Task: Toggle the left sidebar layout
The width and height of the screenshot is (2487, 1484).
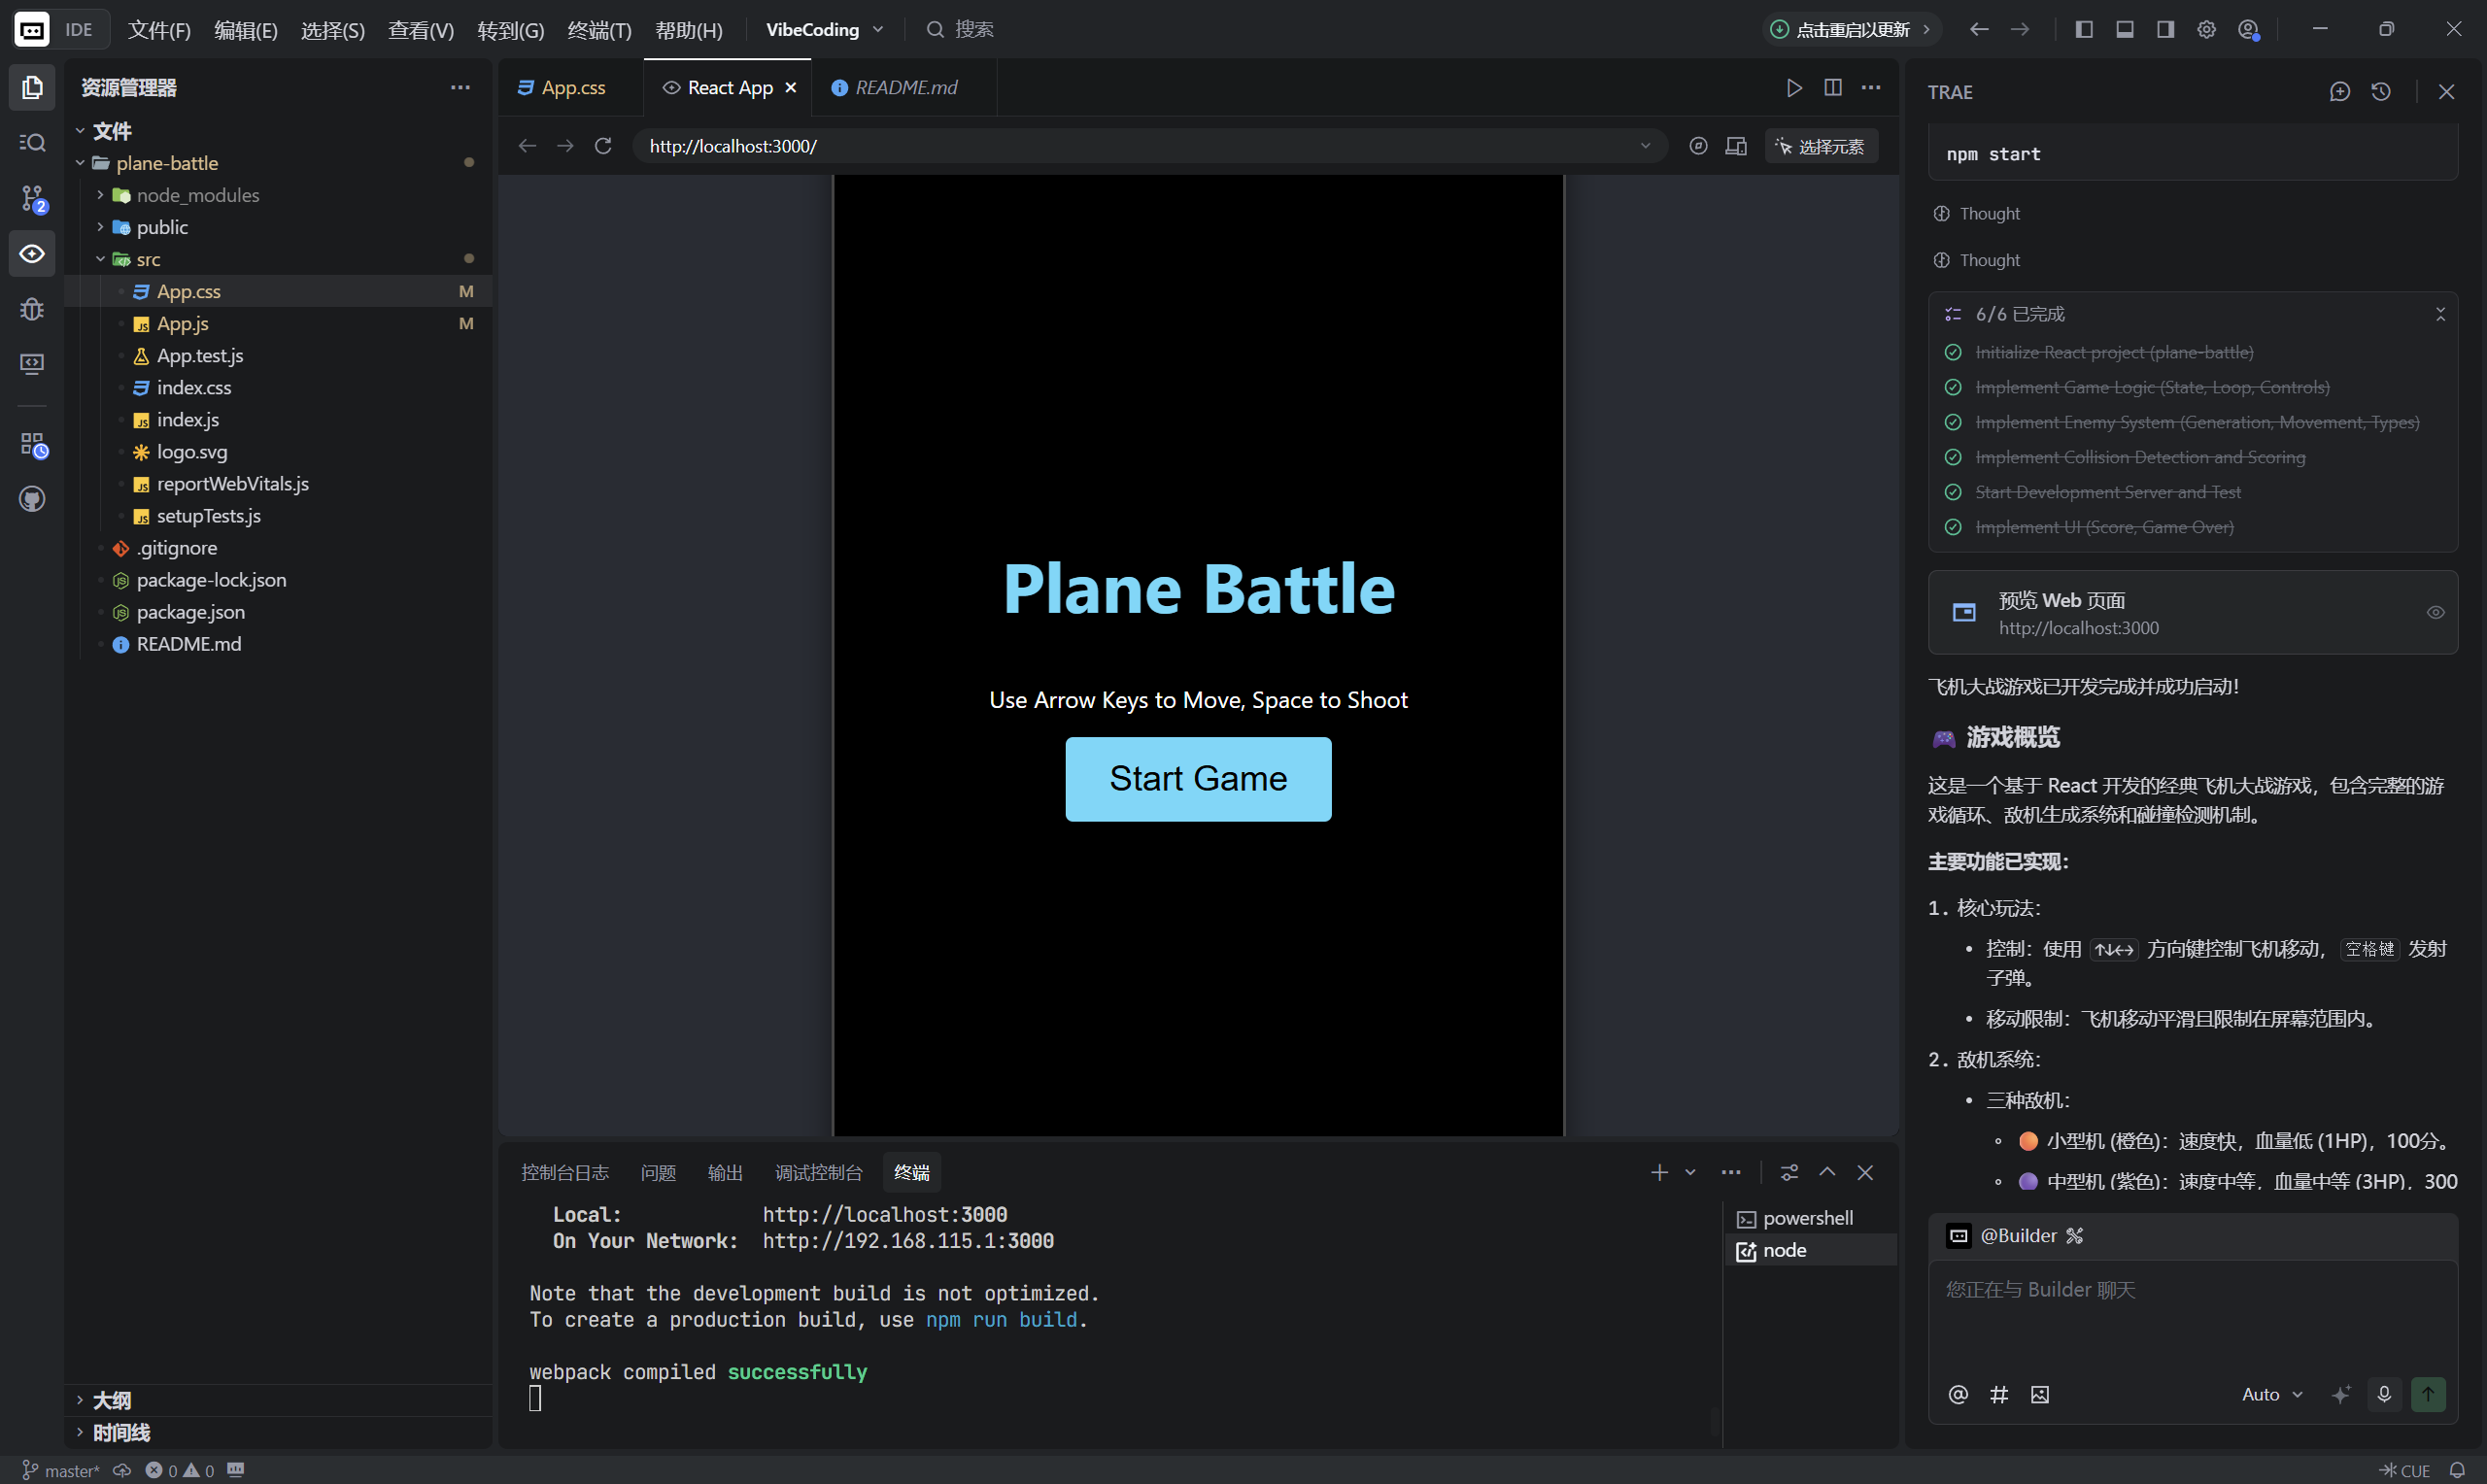Action: click(2084, 30)
